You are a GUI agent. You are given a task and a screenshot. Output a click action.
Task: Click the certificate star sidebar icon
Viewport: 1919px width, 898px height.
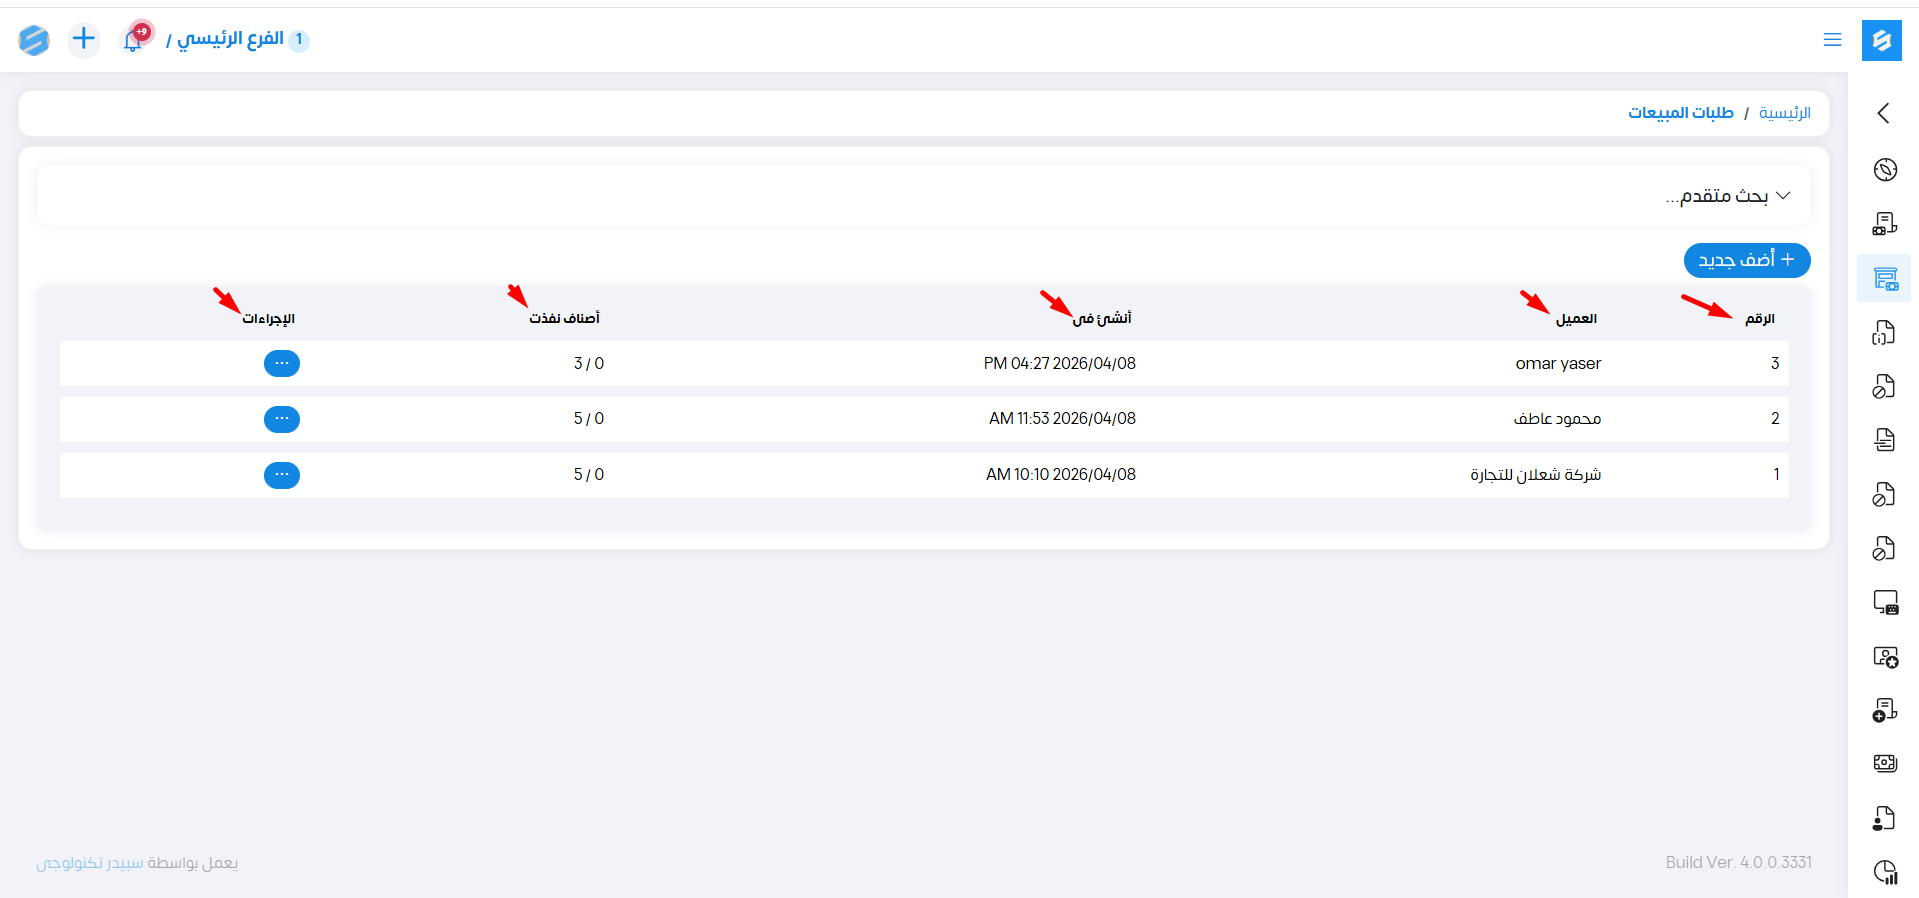1885,657
